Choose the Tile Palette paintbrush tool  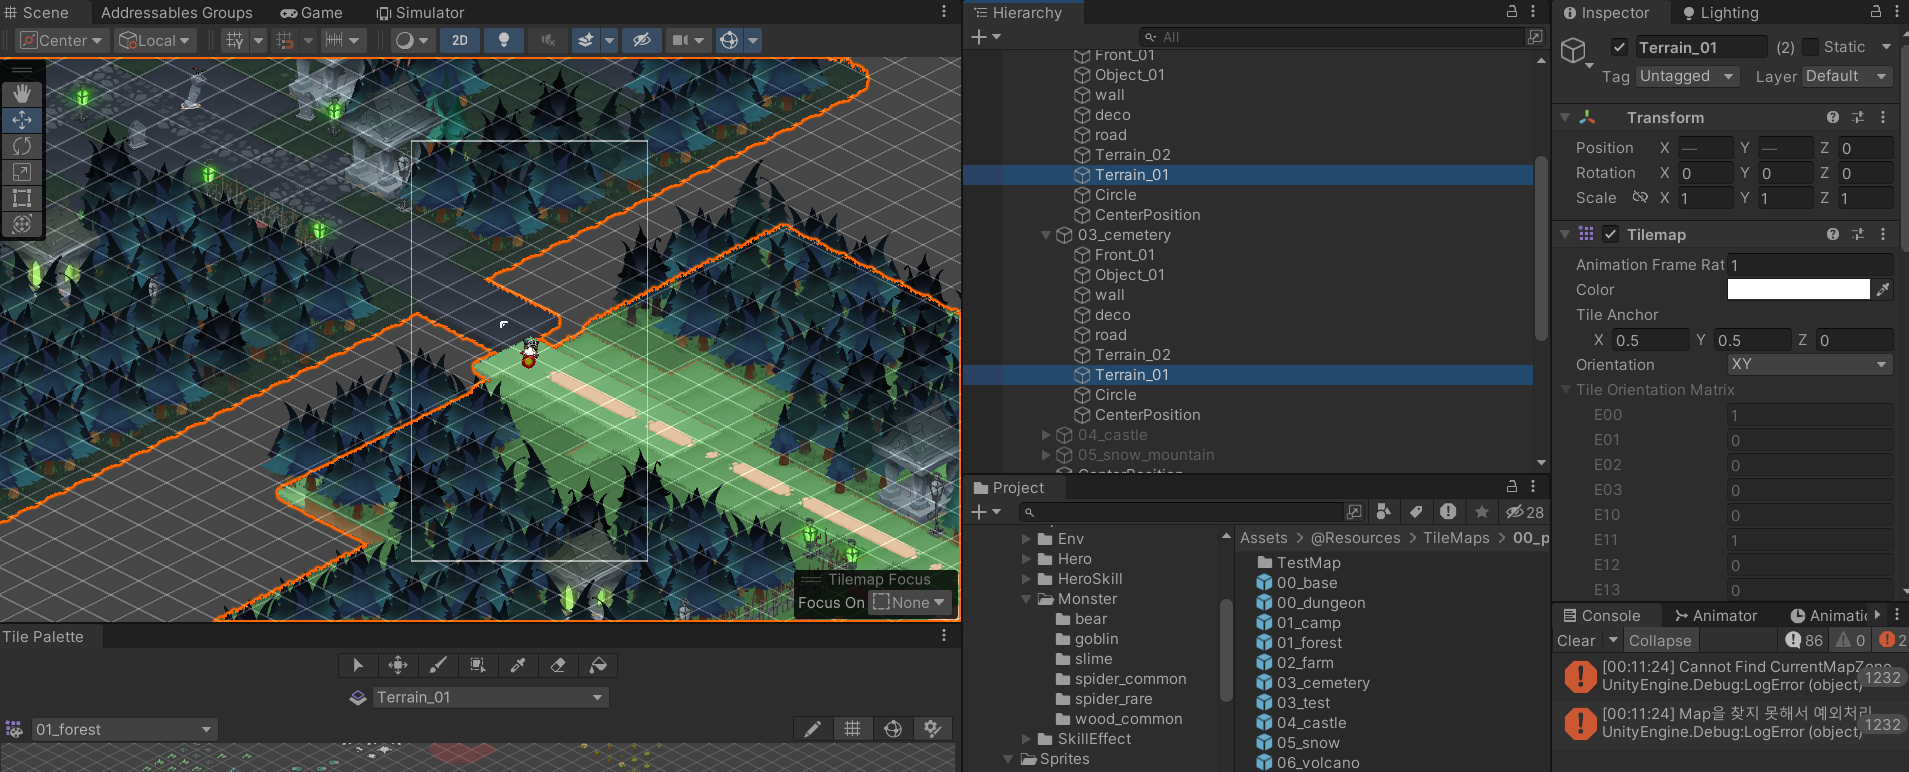[438, 665]
